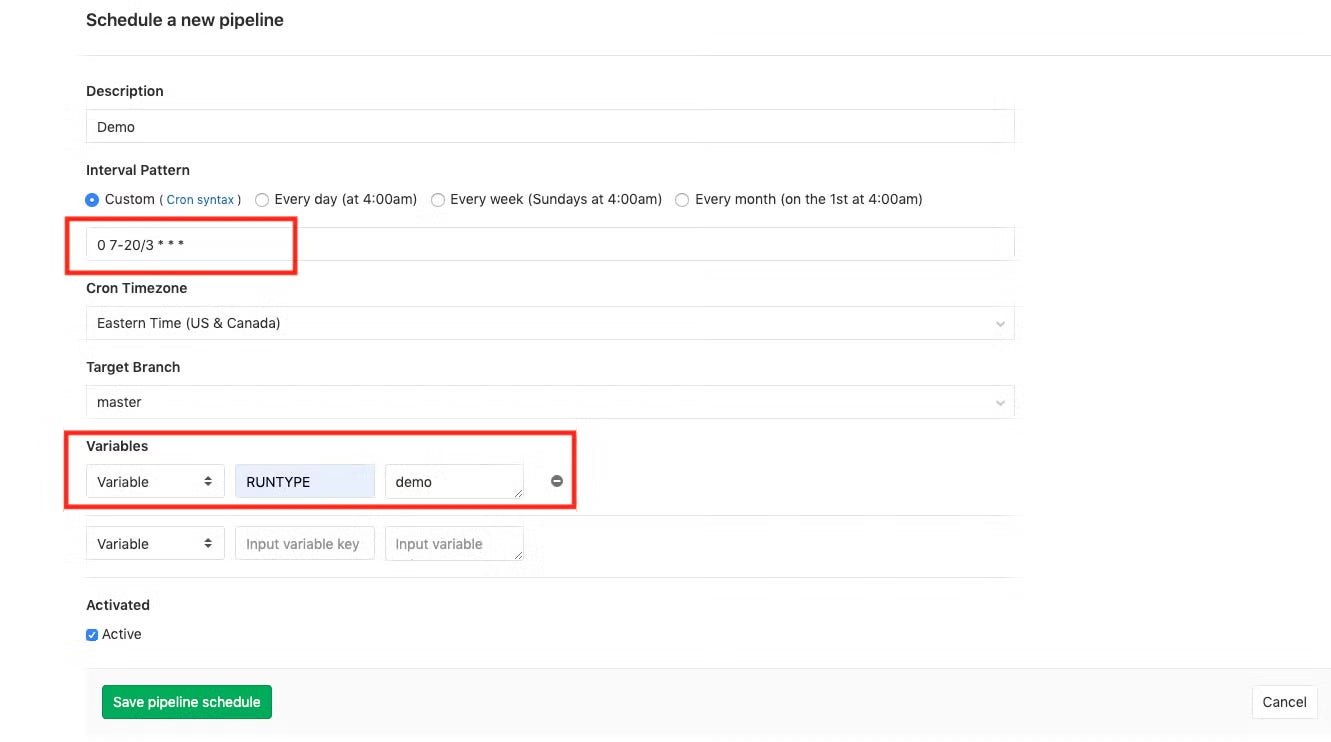This screenshot has height=742, width=1331.
Task: Focus the cron pattern input field
Action: pos(550,244)
